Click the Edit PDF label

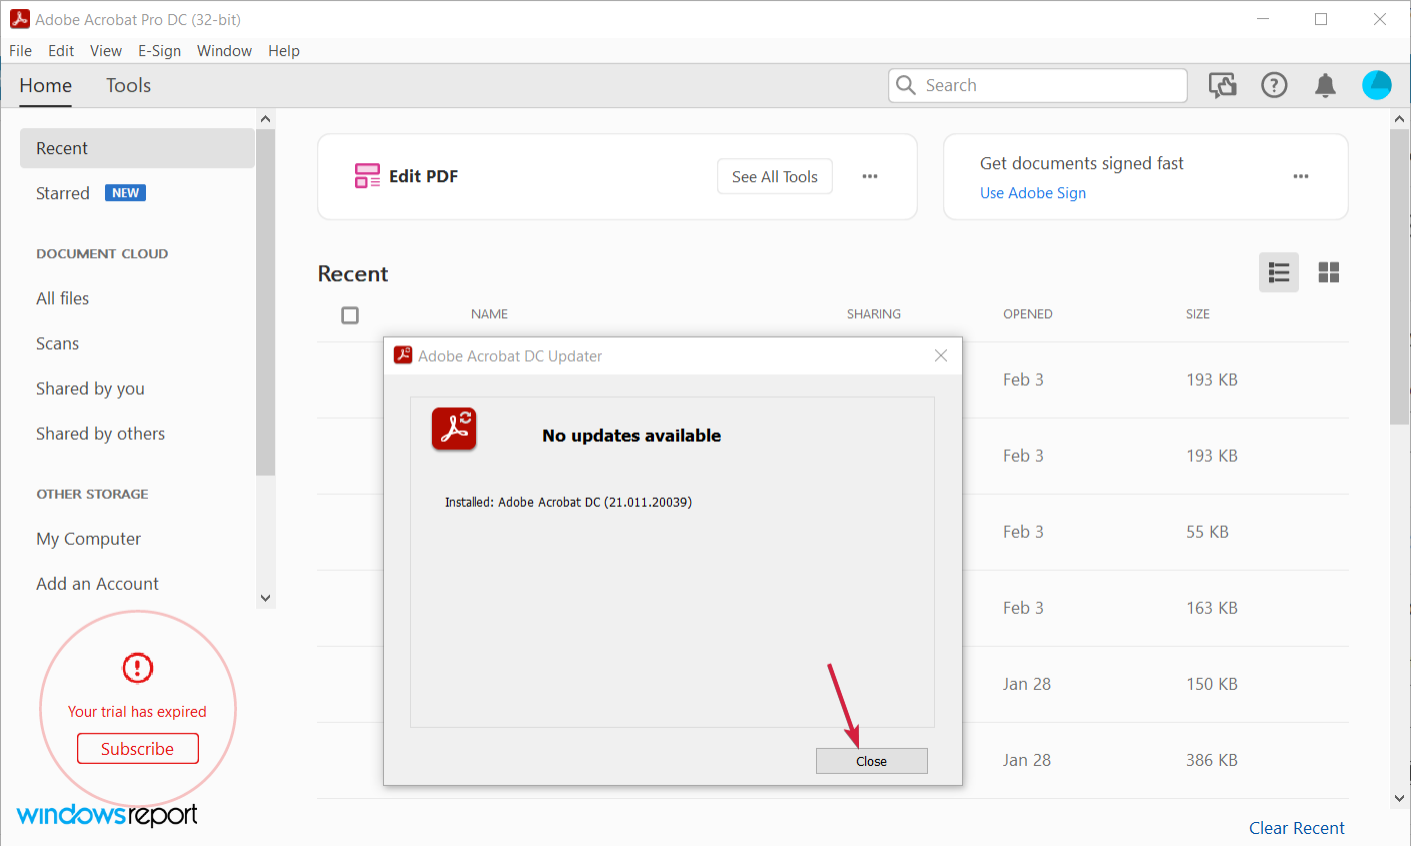pos(424,176)
